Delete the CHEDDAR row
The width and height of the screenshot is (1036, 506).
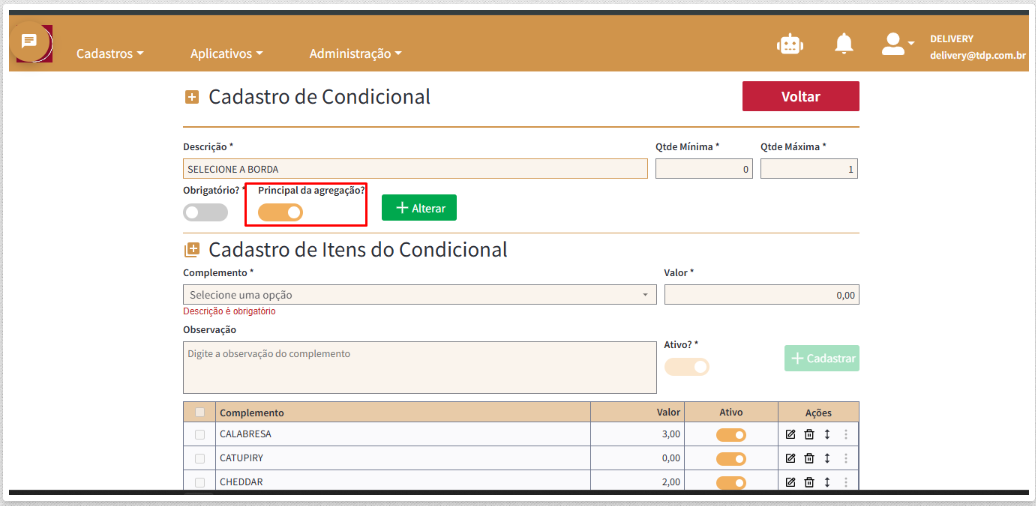(809, 482)
